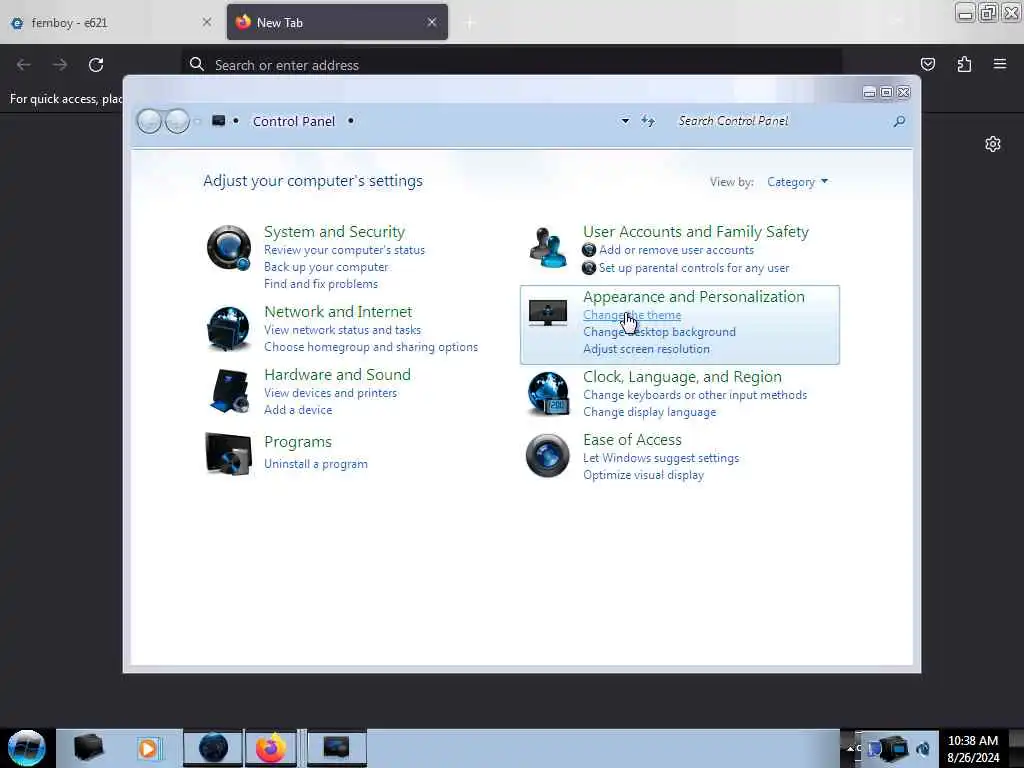Open the Programs category icon
Viewport: 1024px width, 768px height.
point(228,453)
